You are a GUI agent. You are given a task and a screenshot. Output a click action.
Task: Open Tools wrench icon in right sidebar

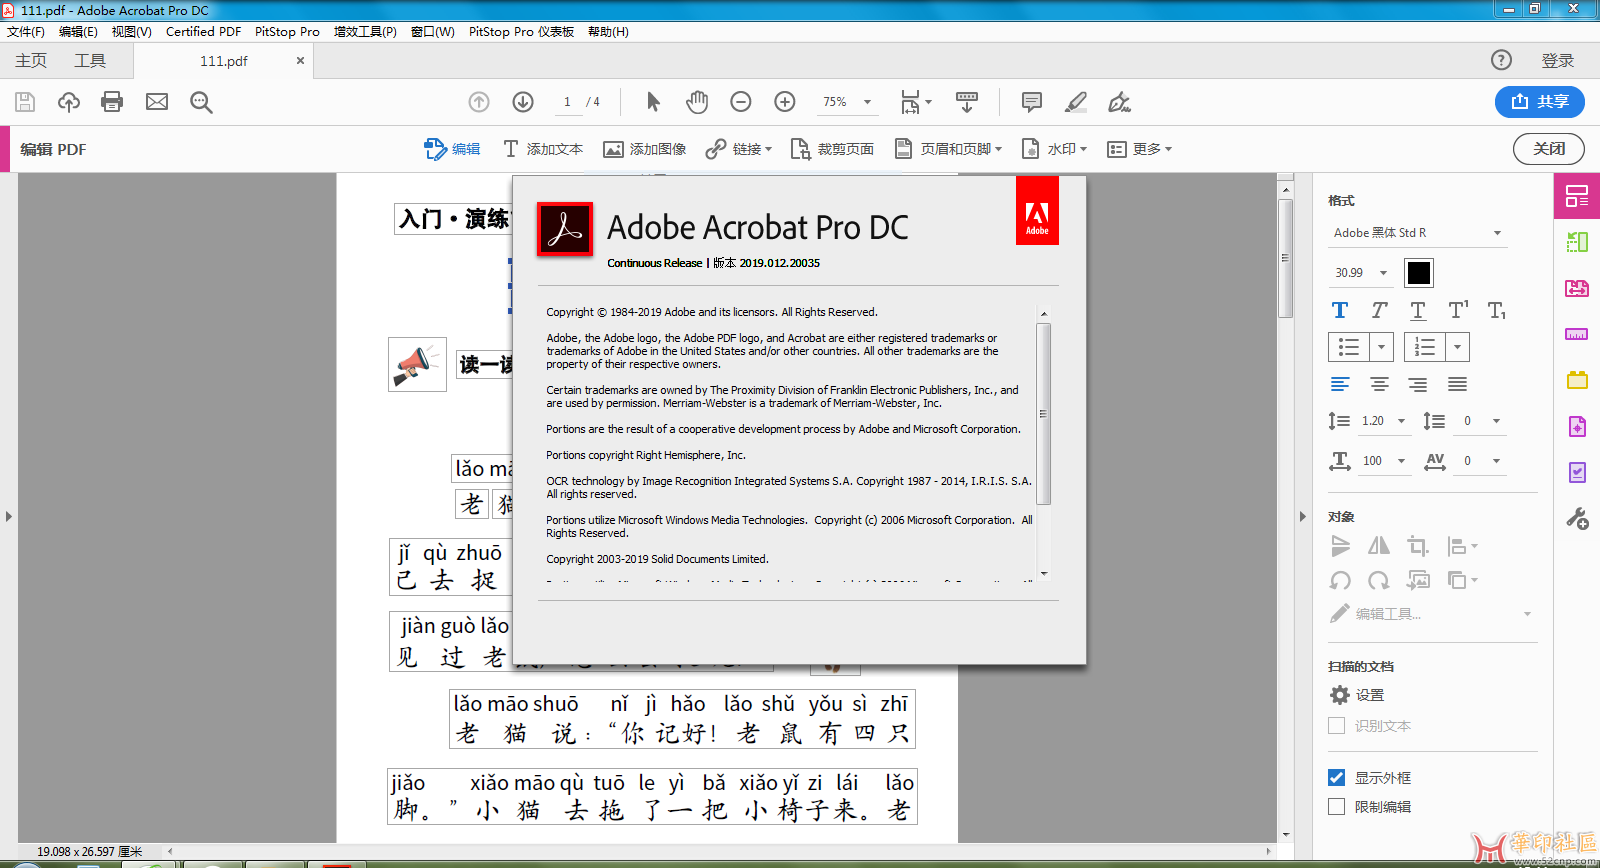tap(1577, 518)
